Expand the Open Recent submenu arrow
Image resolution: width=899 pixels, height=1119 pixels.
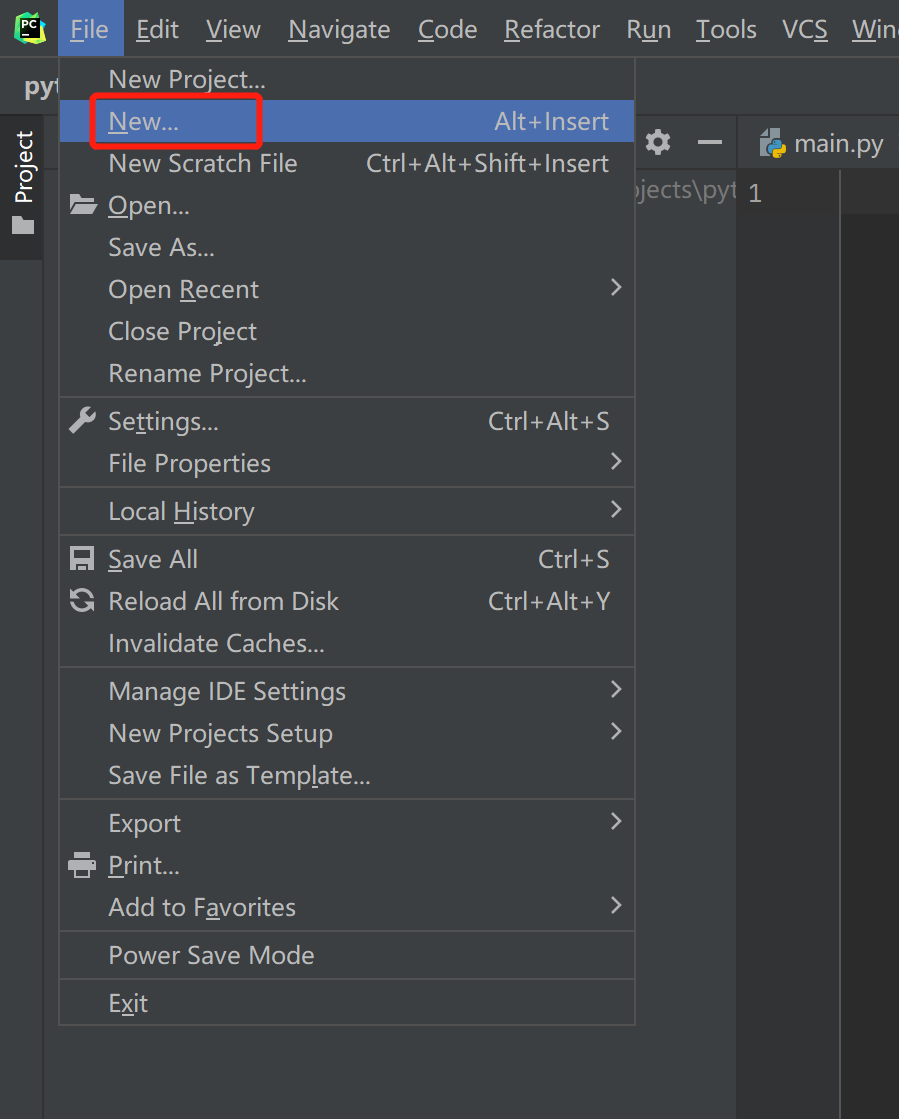(x=616, y=288)
